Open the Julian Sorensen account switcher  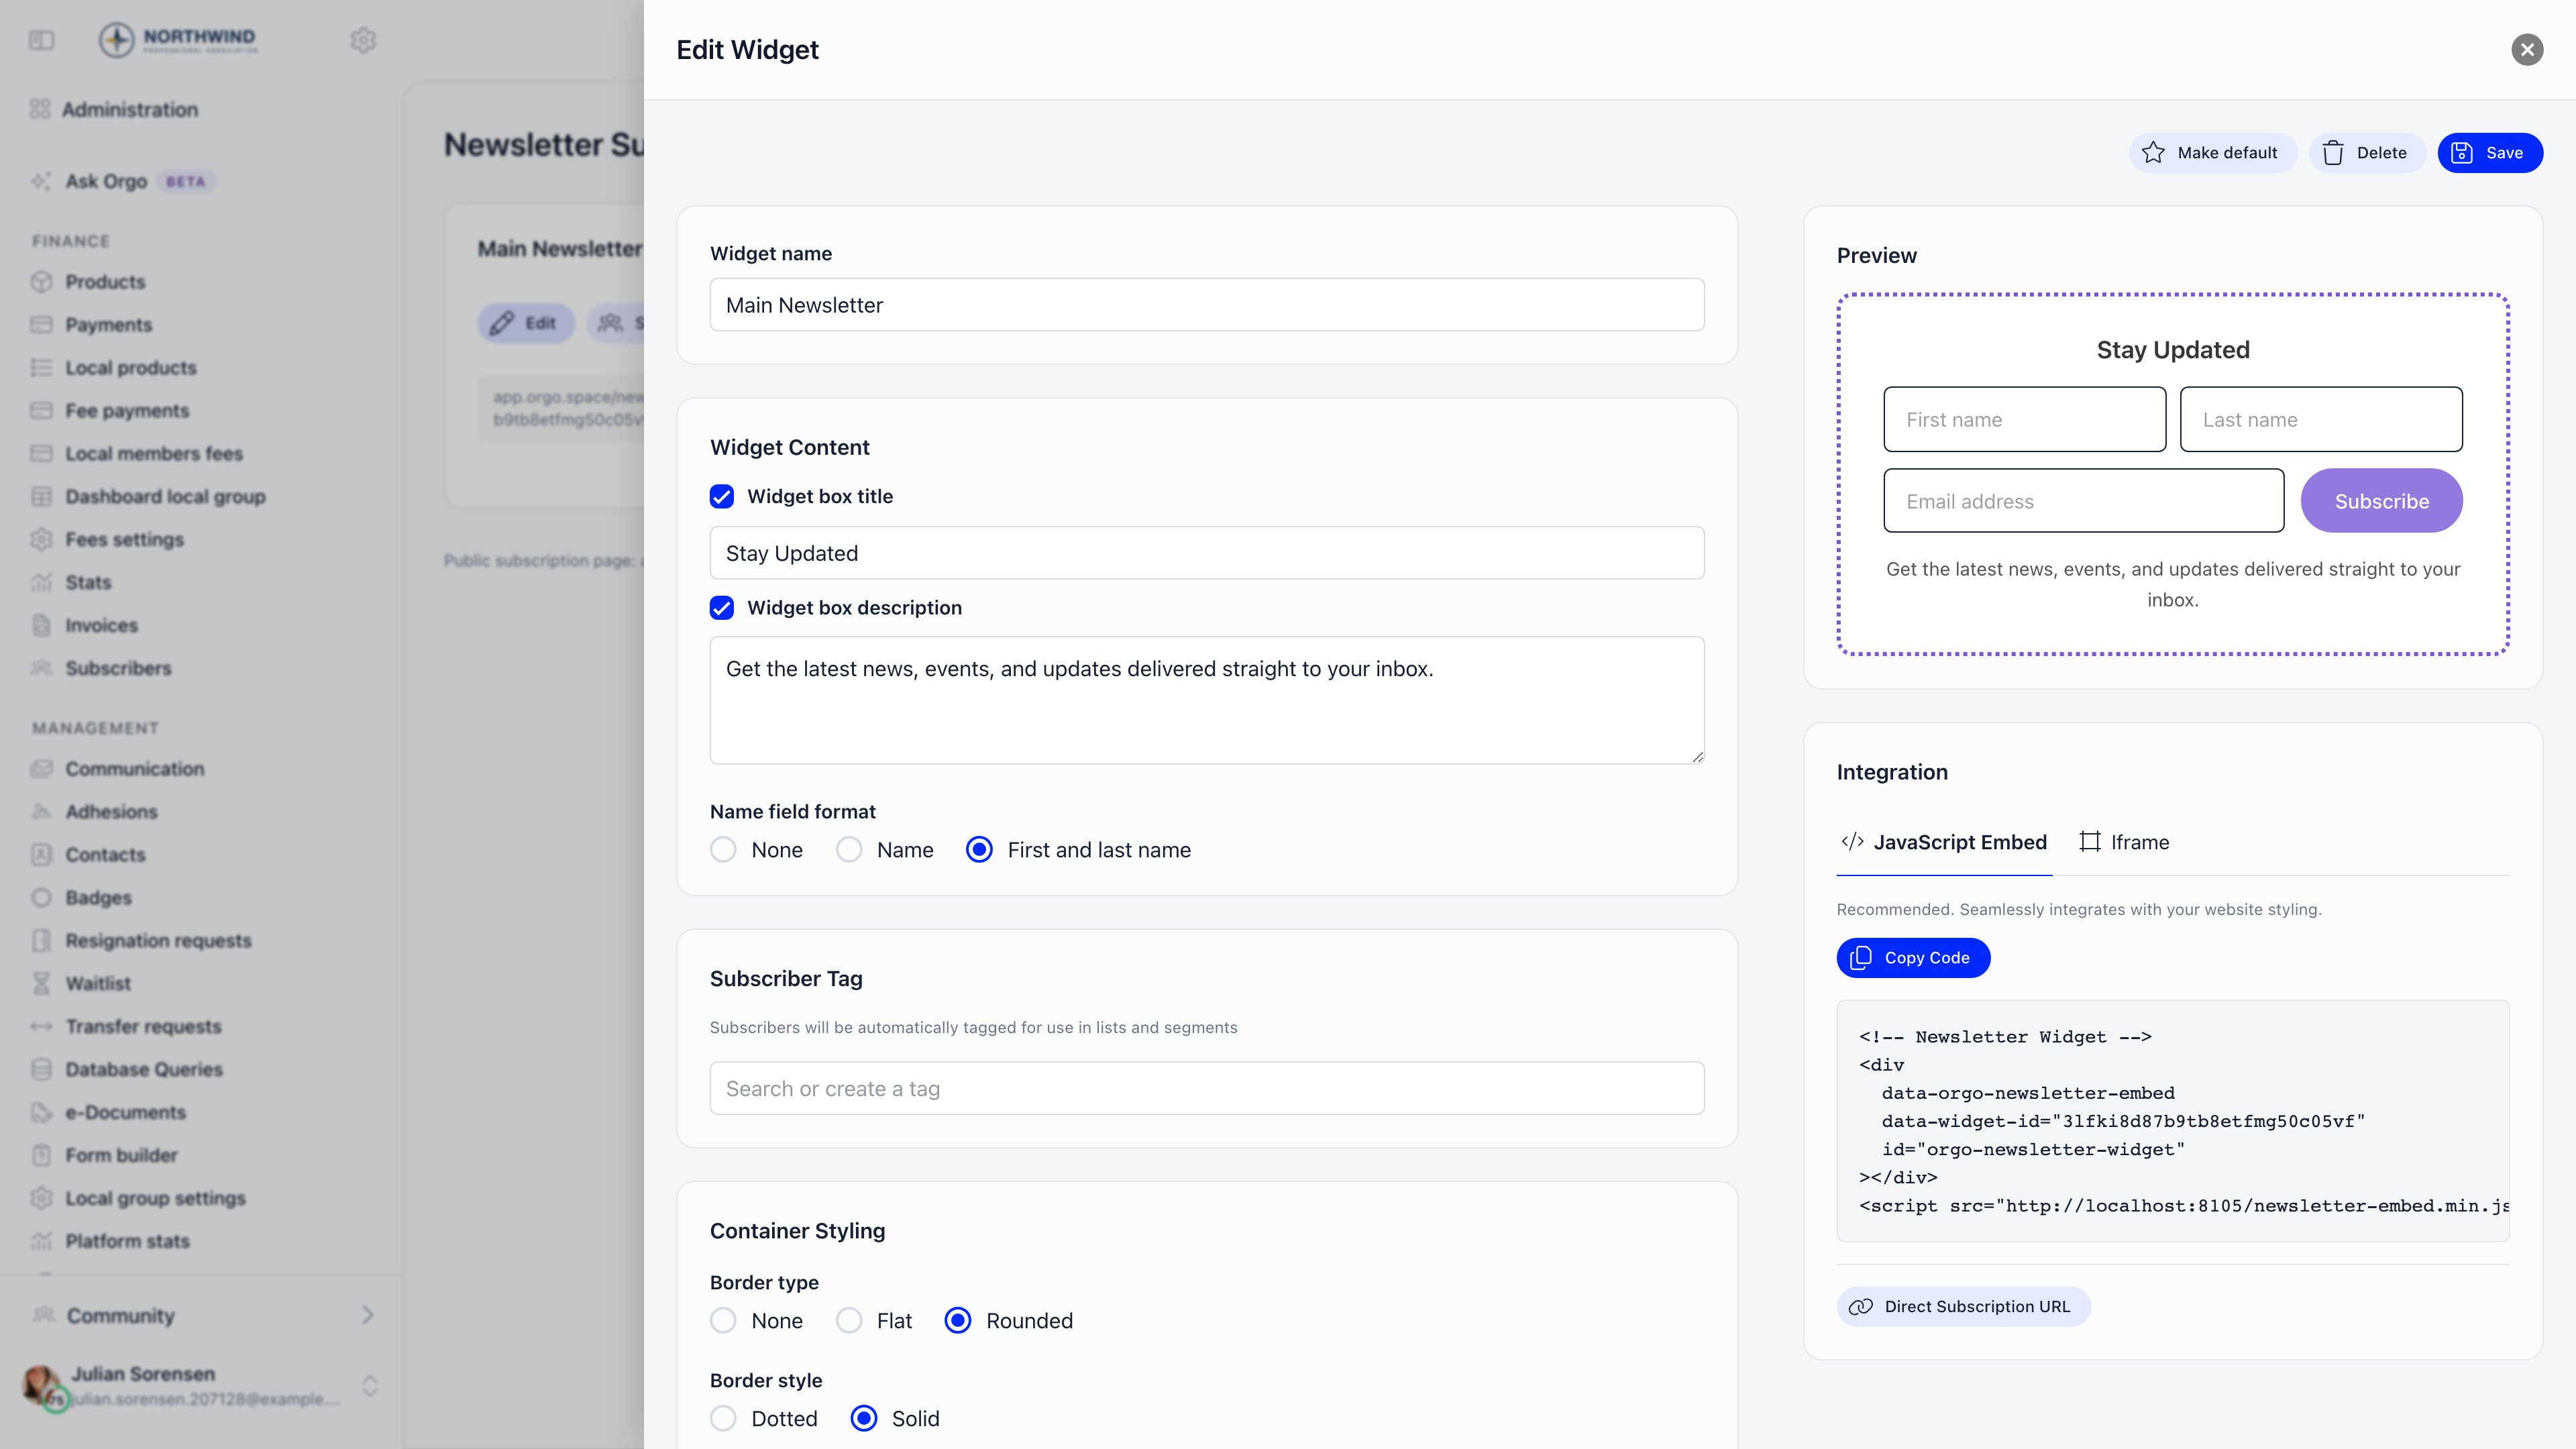pos(370,1386)
